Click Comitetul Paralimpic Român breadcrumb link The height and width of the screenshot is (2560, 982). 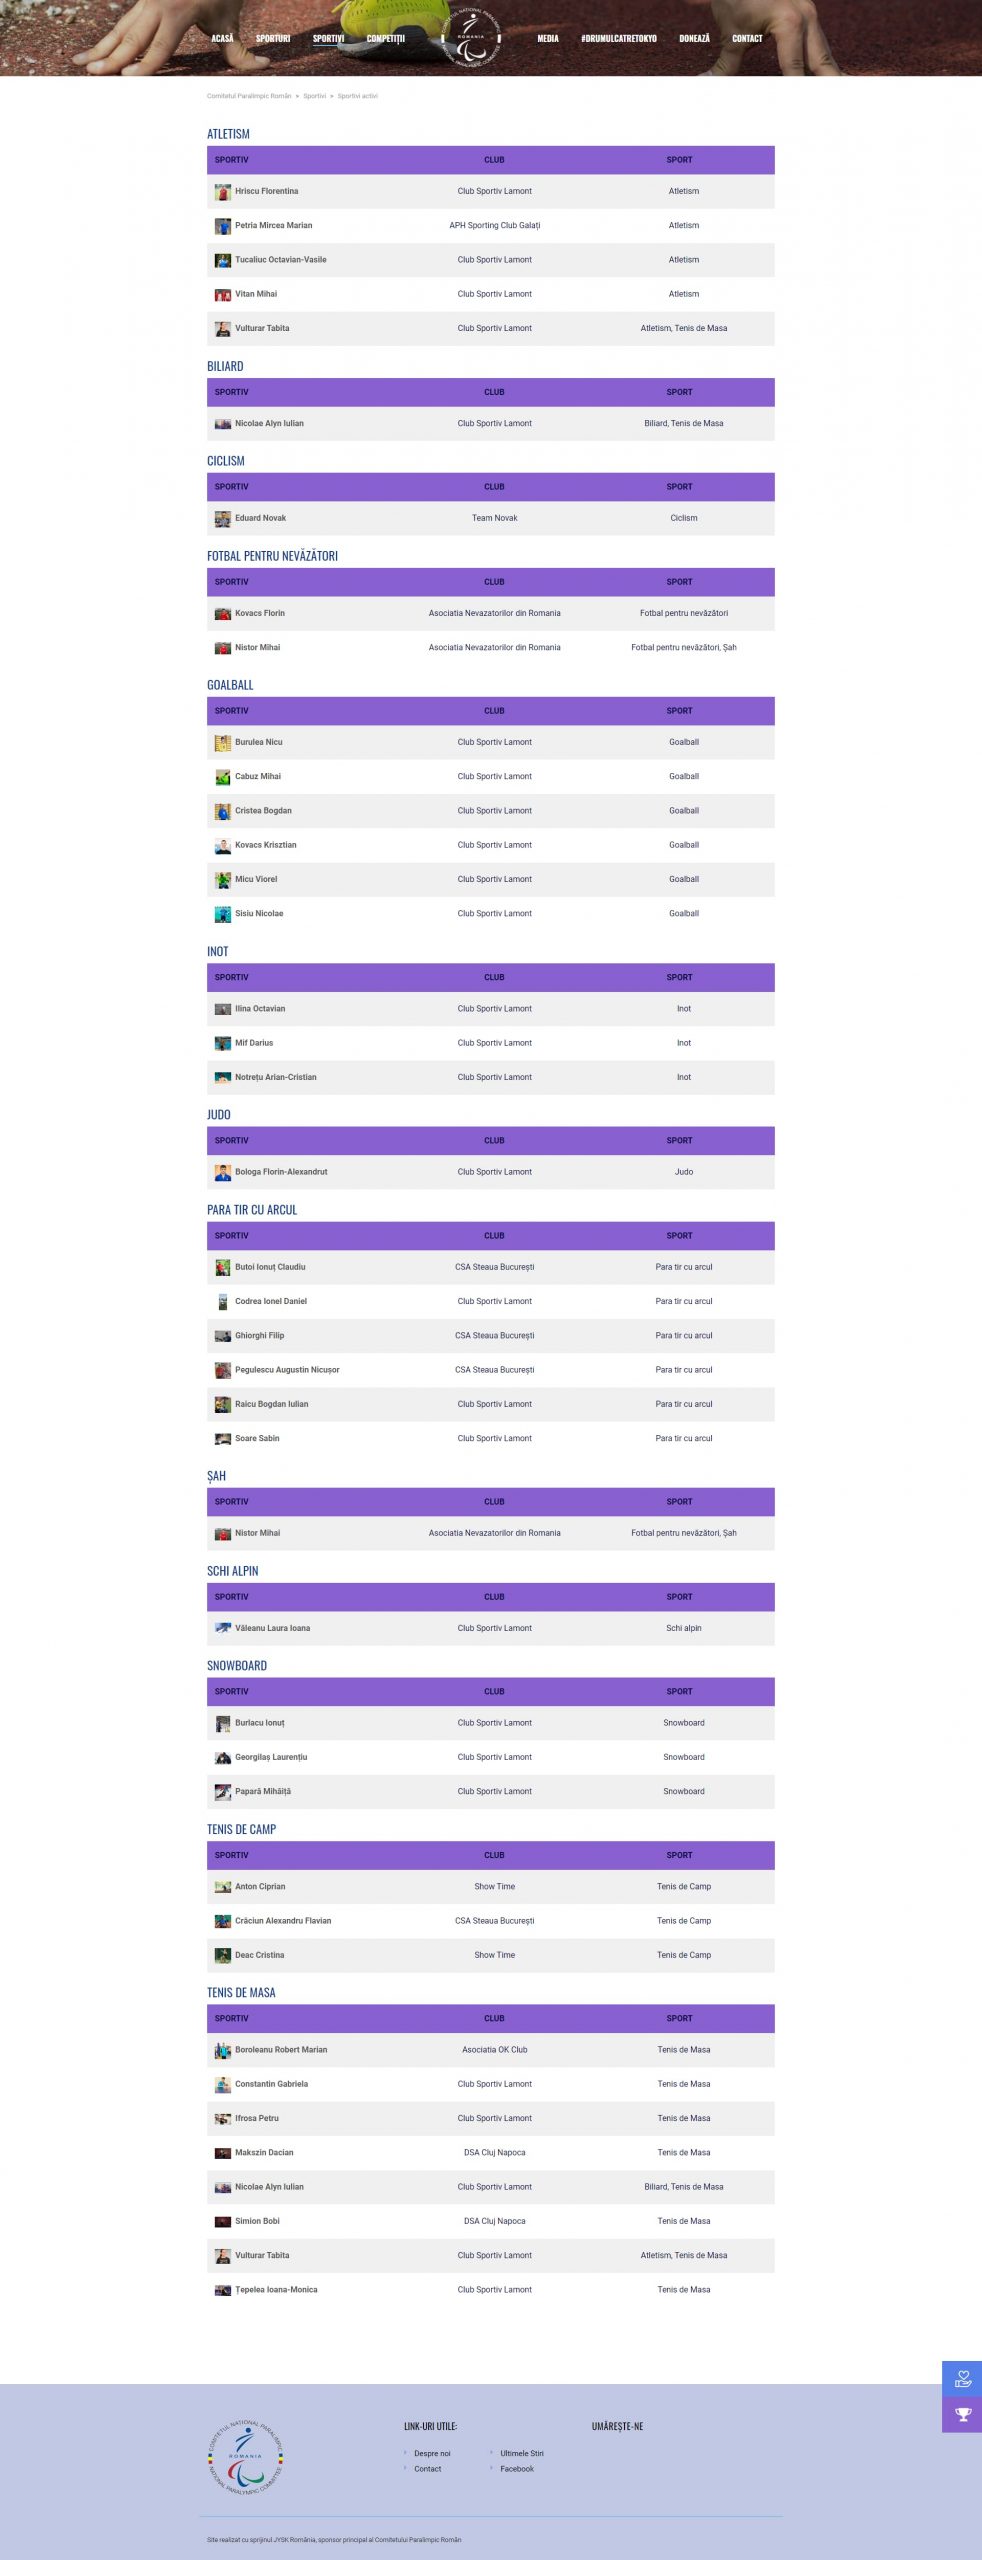pyautogui.click(x=249, y=96)
